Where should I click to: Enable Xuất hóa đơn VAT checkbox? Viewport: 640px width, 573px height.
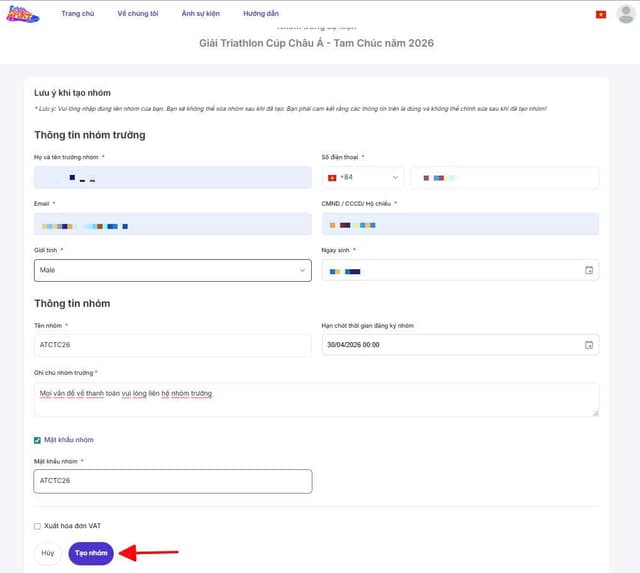click(x=37, y=526)
